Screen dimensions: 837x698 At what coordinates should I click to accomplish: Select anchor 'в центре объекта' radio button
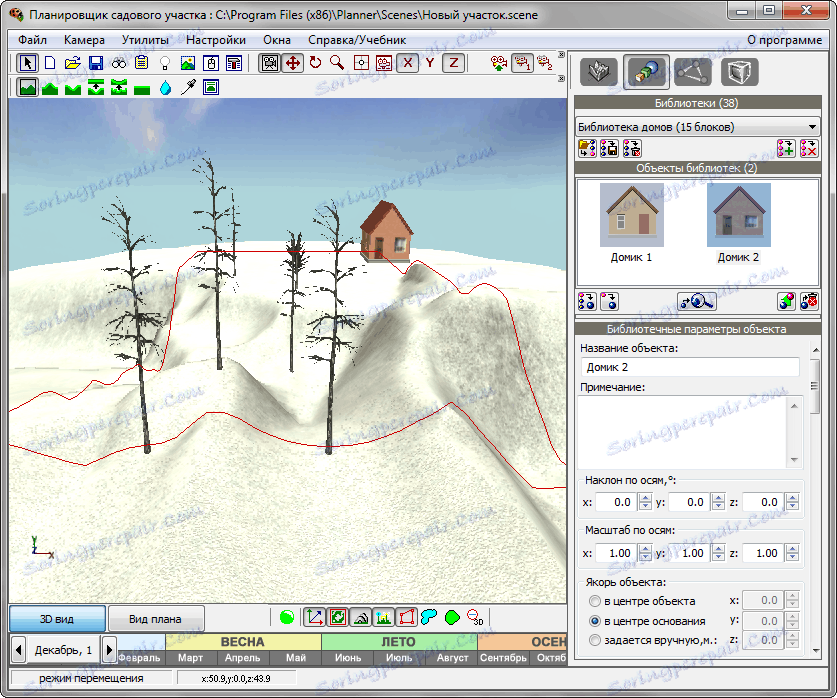click(595, 601)
